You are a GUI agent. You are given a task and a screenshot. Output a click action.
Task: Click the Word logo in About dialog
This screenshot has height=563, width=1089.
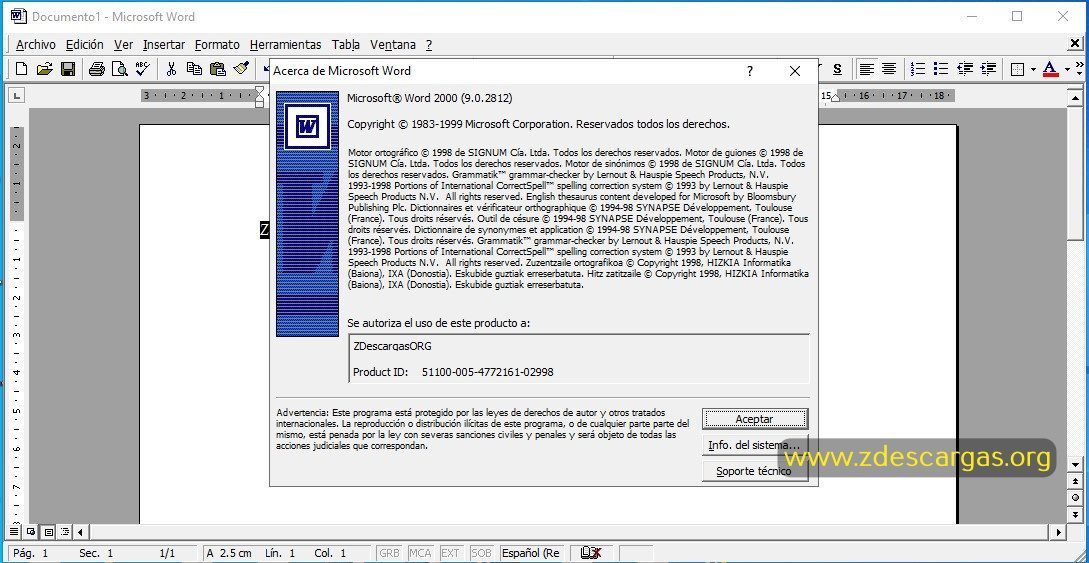click(308, 126)
